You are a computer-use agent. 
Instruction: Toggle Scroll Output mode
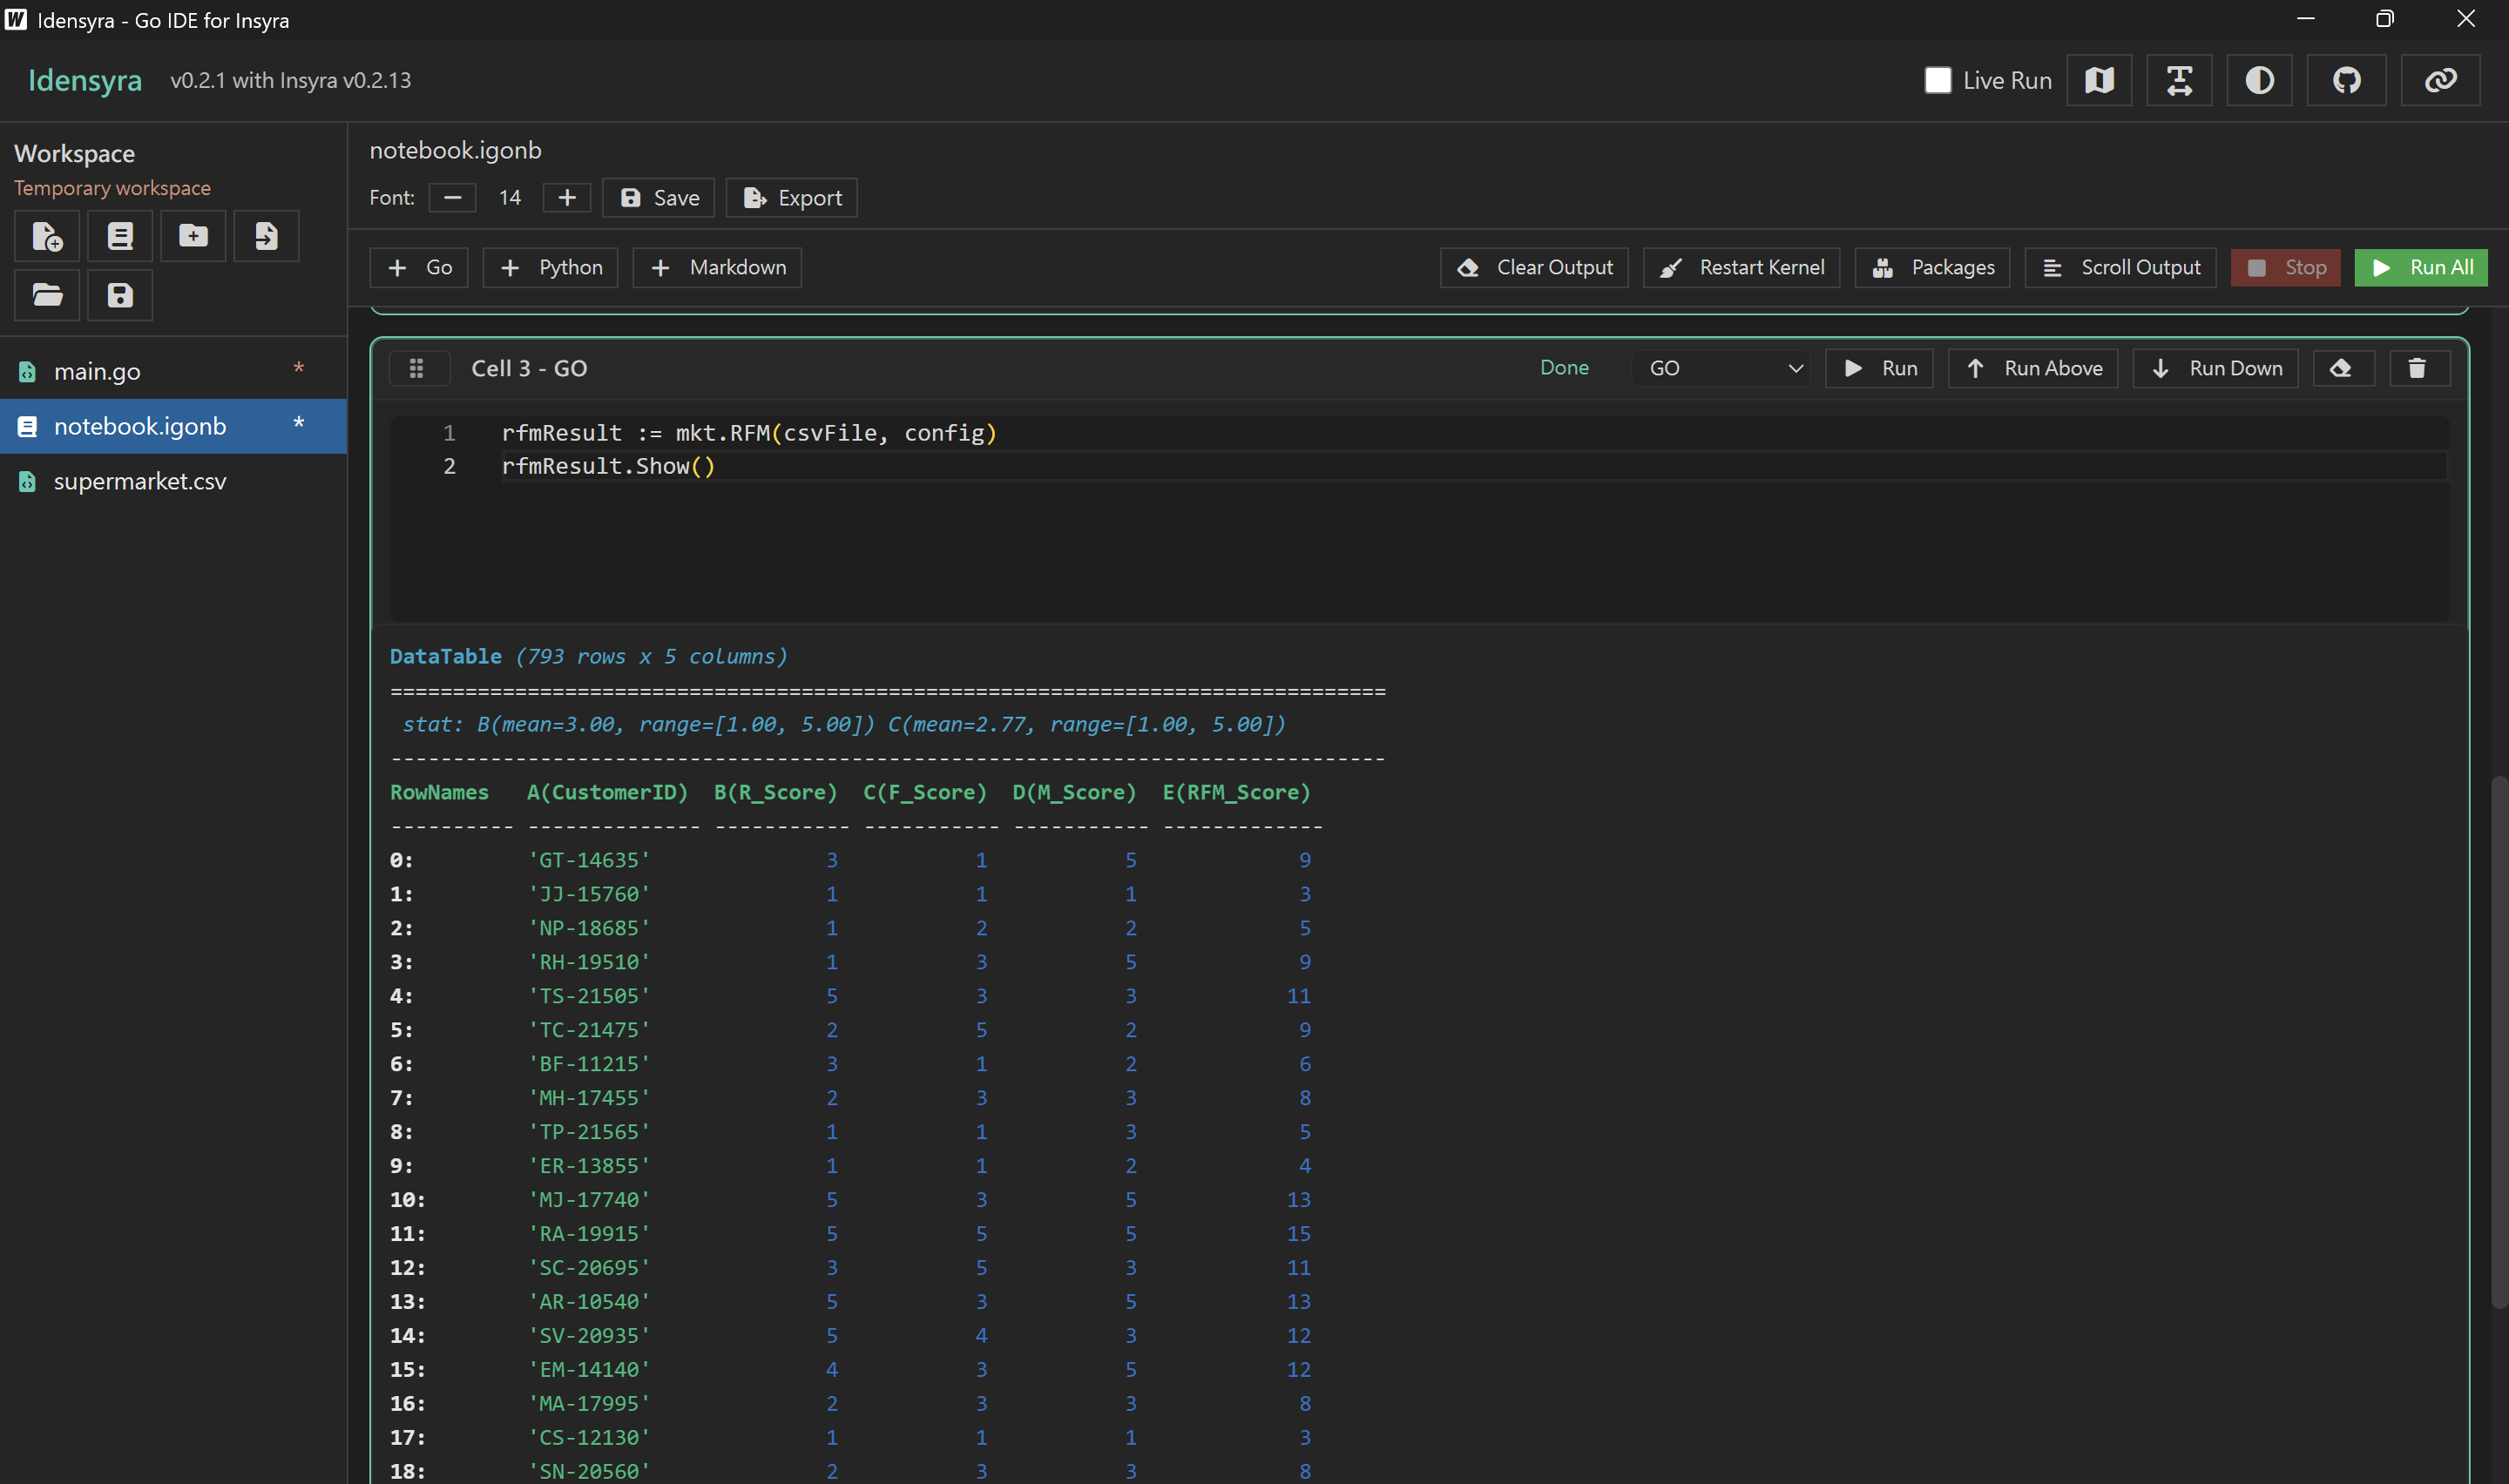2120,267
